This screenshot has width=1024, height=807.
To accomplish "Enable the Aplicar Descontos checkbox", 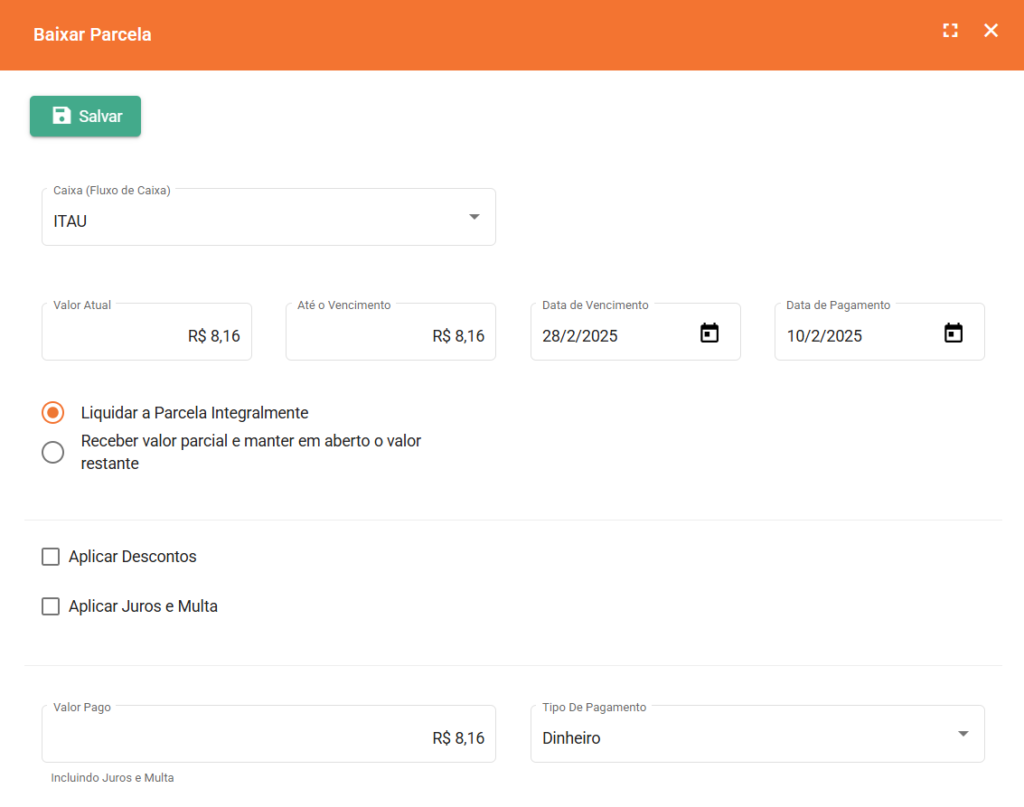I will pyautogui.click(x=51, y=557).
